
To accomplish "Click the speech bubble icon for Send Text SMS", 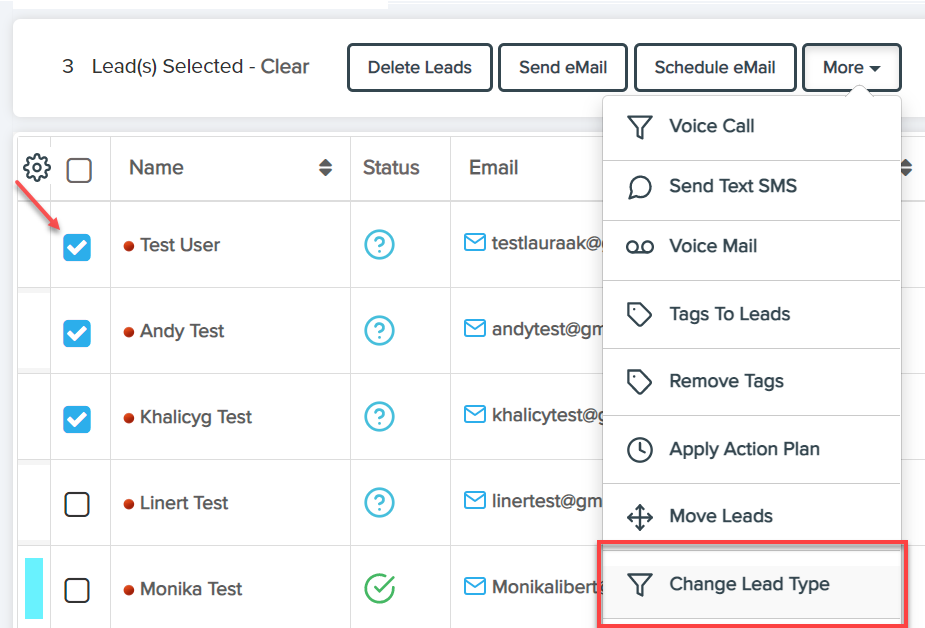I will coord(640,187).
